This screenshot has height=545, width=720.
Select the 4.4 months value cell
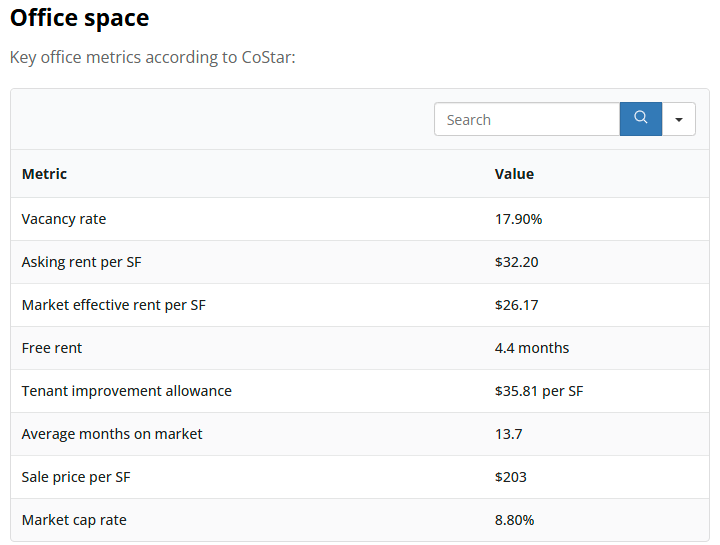532,348
